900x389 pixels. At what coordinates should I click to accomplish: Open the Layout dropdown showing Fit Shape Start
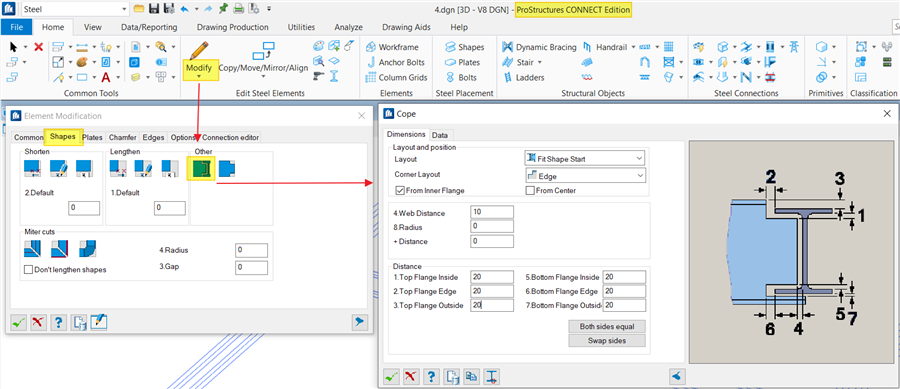[x=585, y=158]
